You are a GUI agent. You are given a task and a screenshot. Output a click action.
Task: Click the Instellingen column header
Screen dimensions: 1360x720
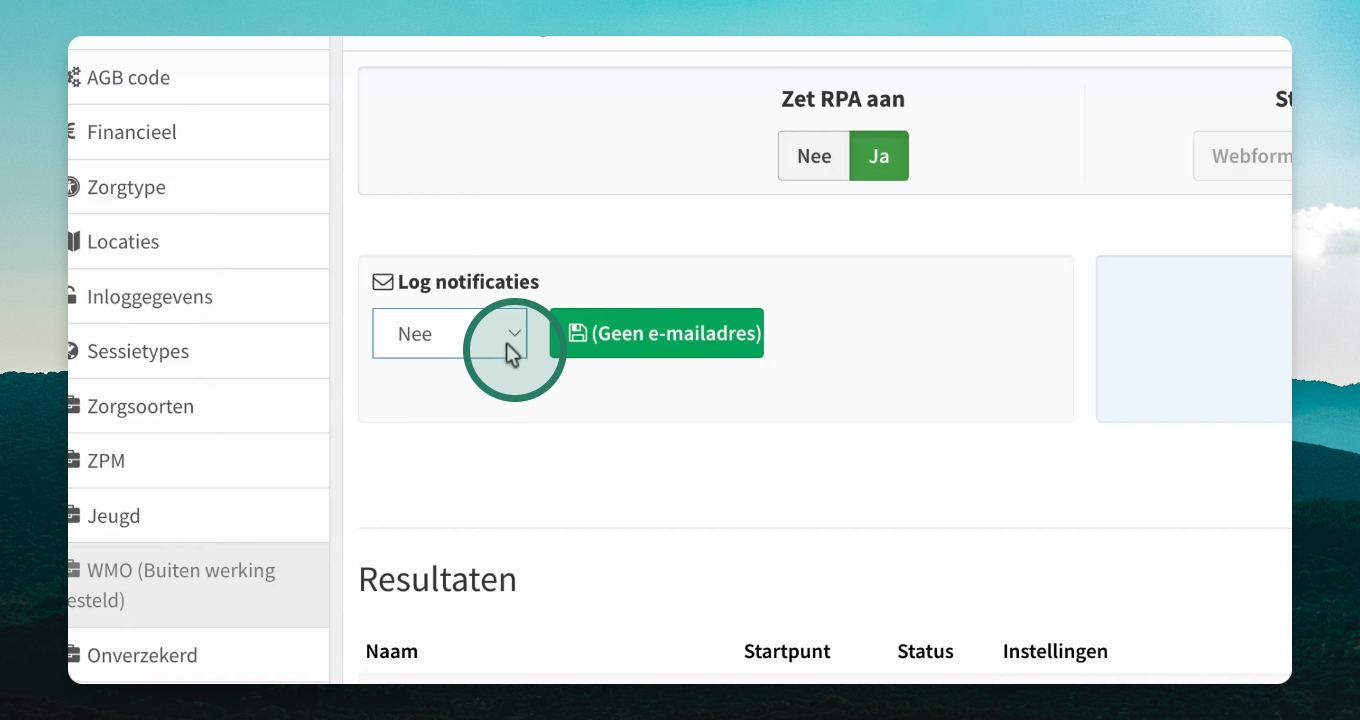coord(1055,652)
